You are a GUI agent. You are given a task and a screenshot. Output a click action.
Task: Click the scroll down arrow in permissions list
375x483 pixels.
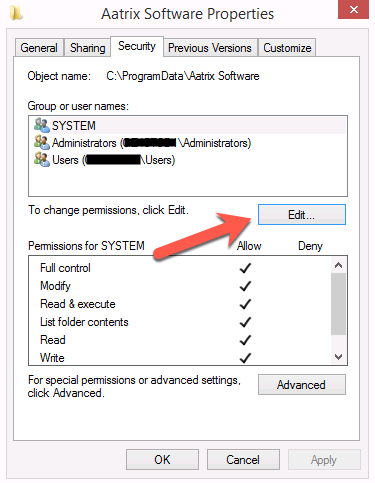pyautogui.click(x=339, y=357)
